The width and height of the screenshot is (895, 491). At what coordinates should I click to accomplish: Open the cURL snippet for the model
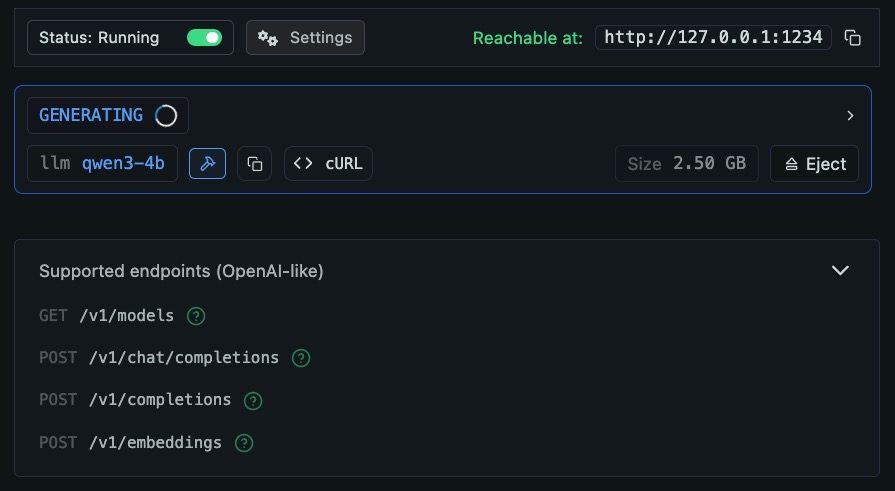point(328,164)
